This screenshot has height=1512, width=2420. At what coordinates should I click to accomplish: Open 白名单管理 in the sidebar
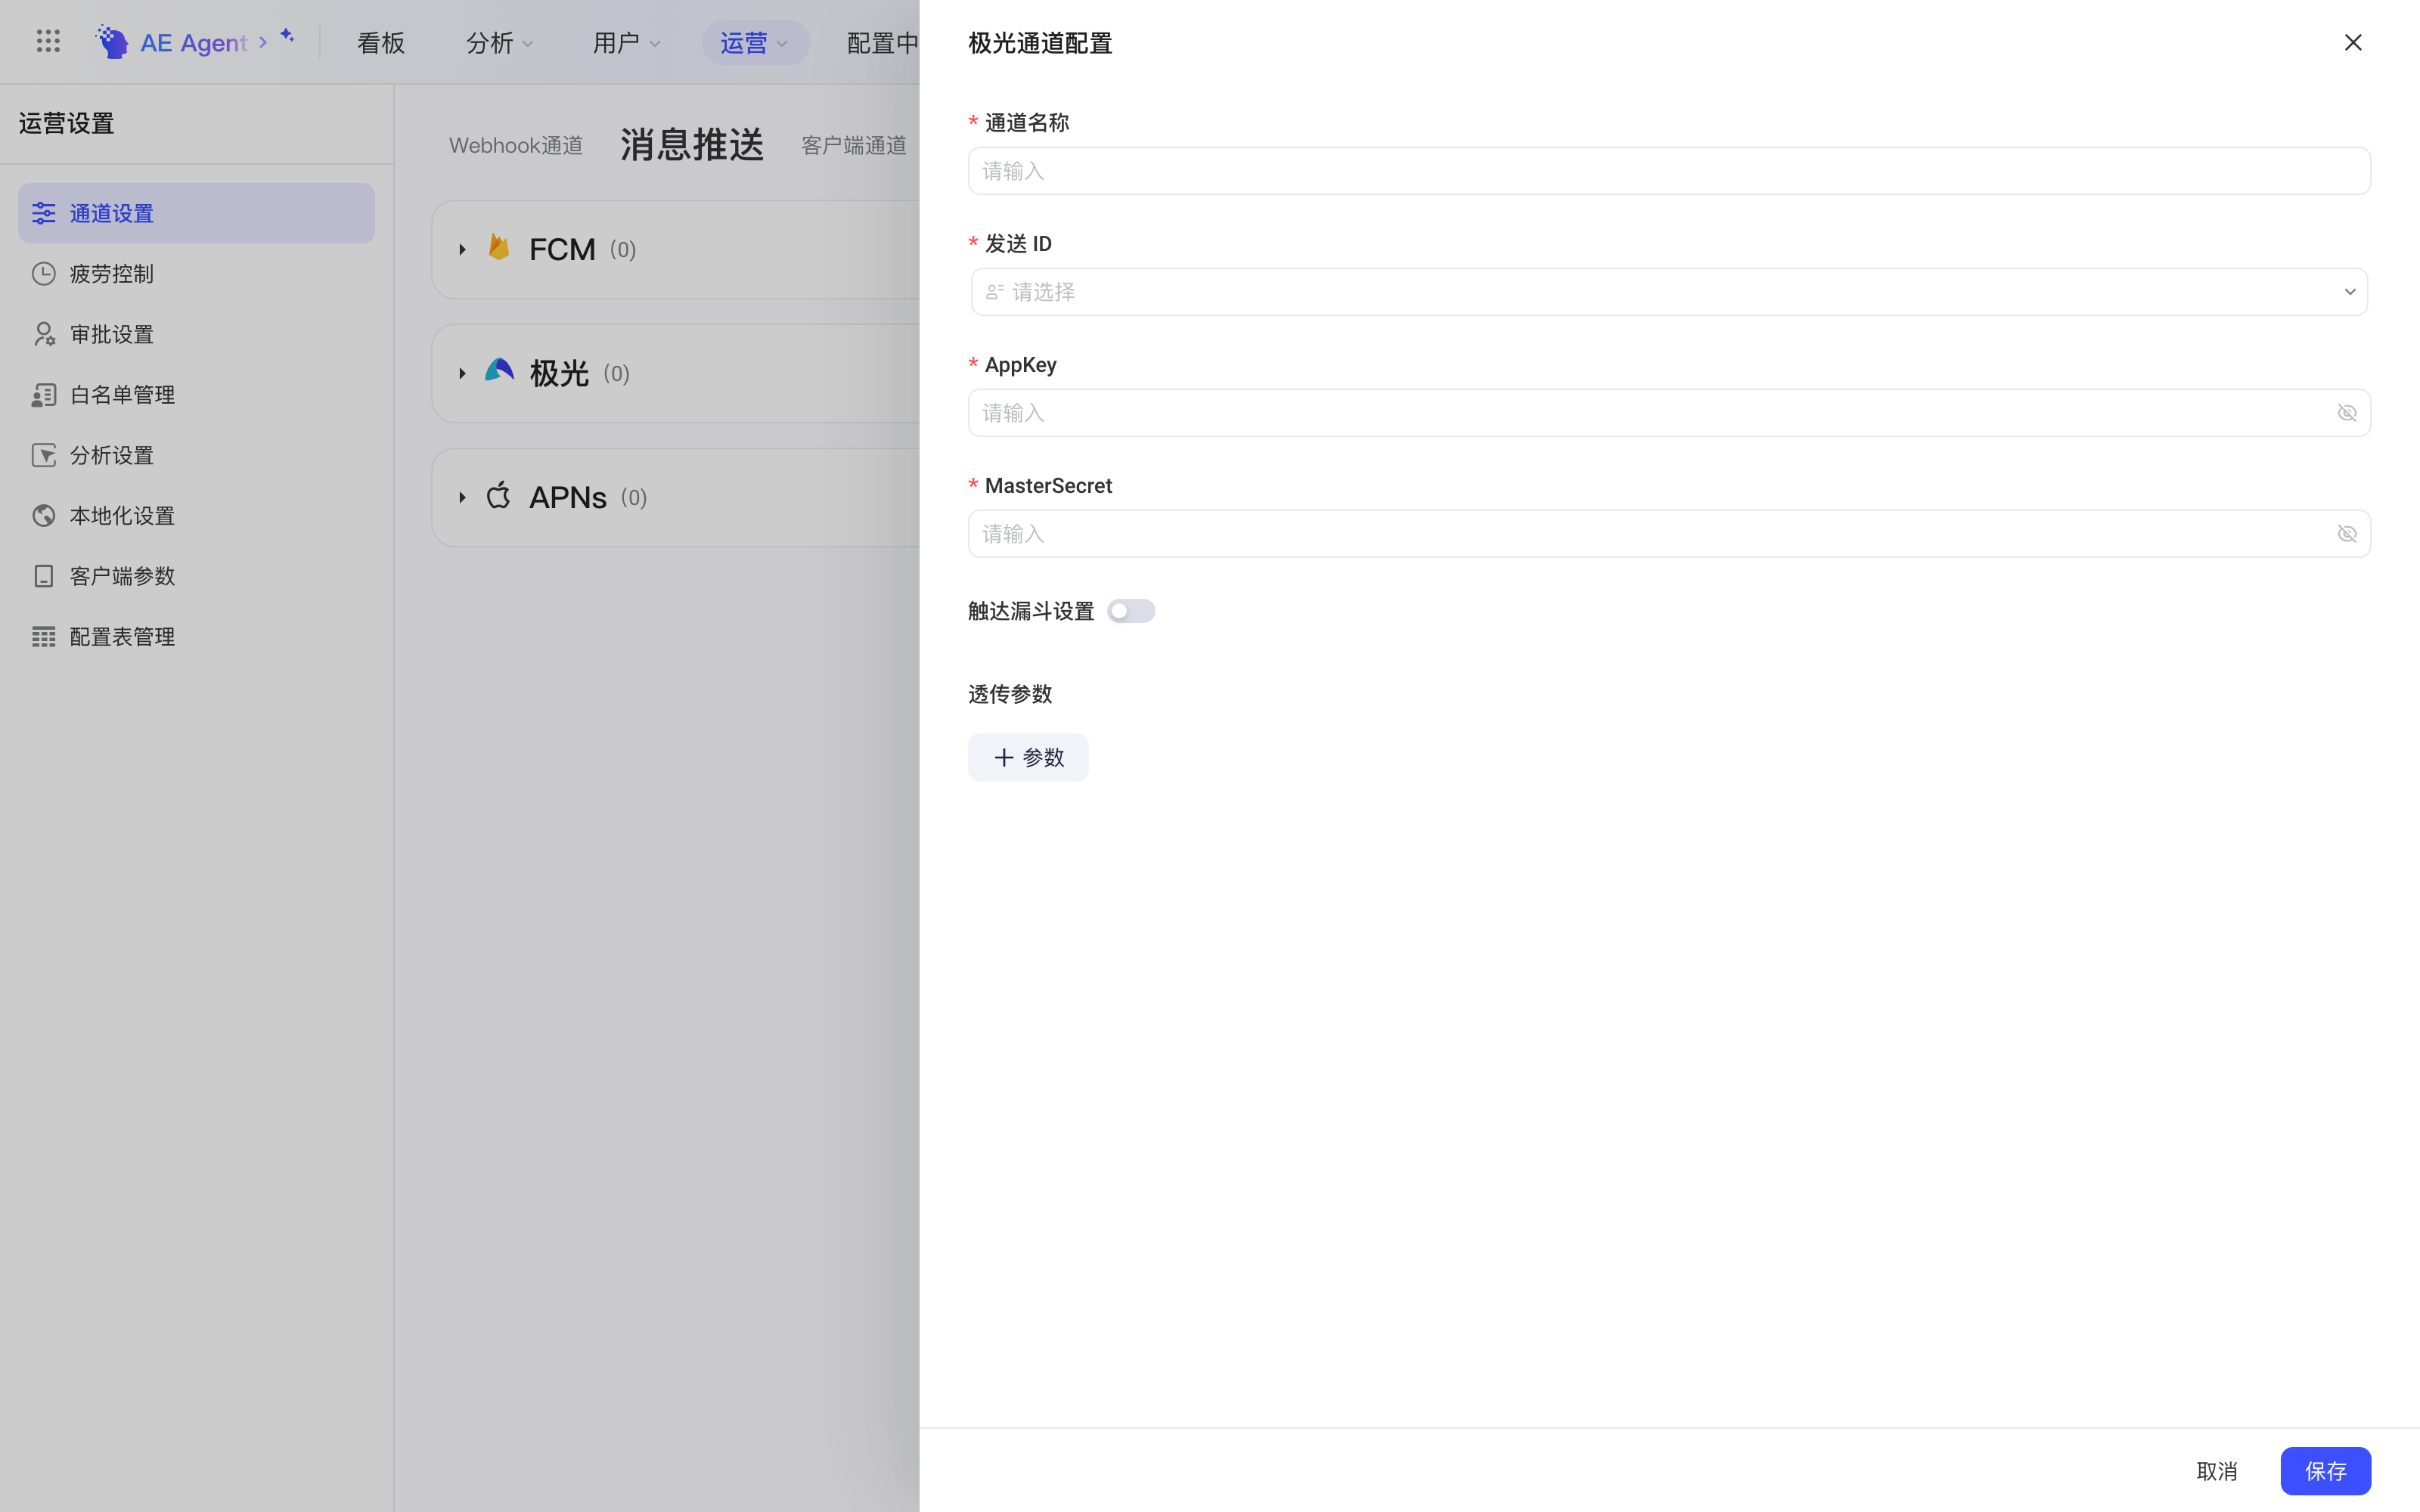(196, 395)
